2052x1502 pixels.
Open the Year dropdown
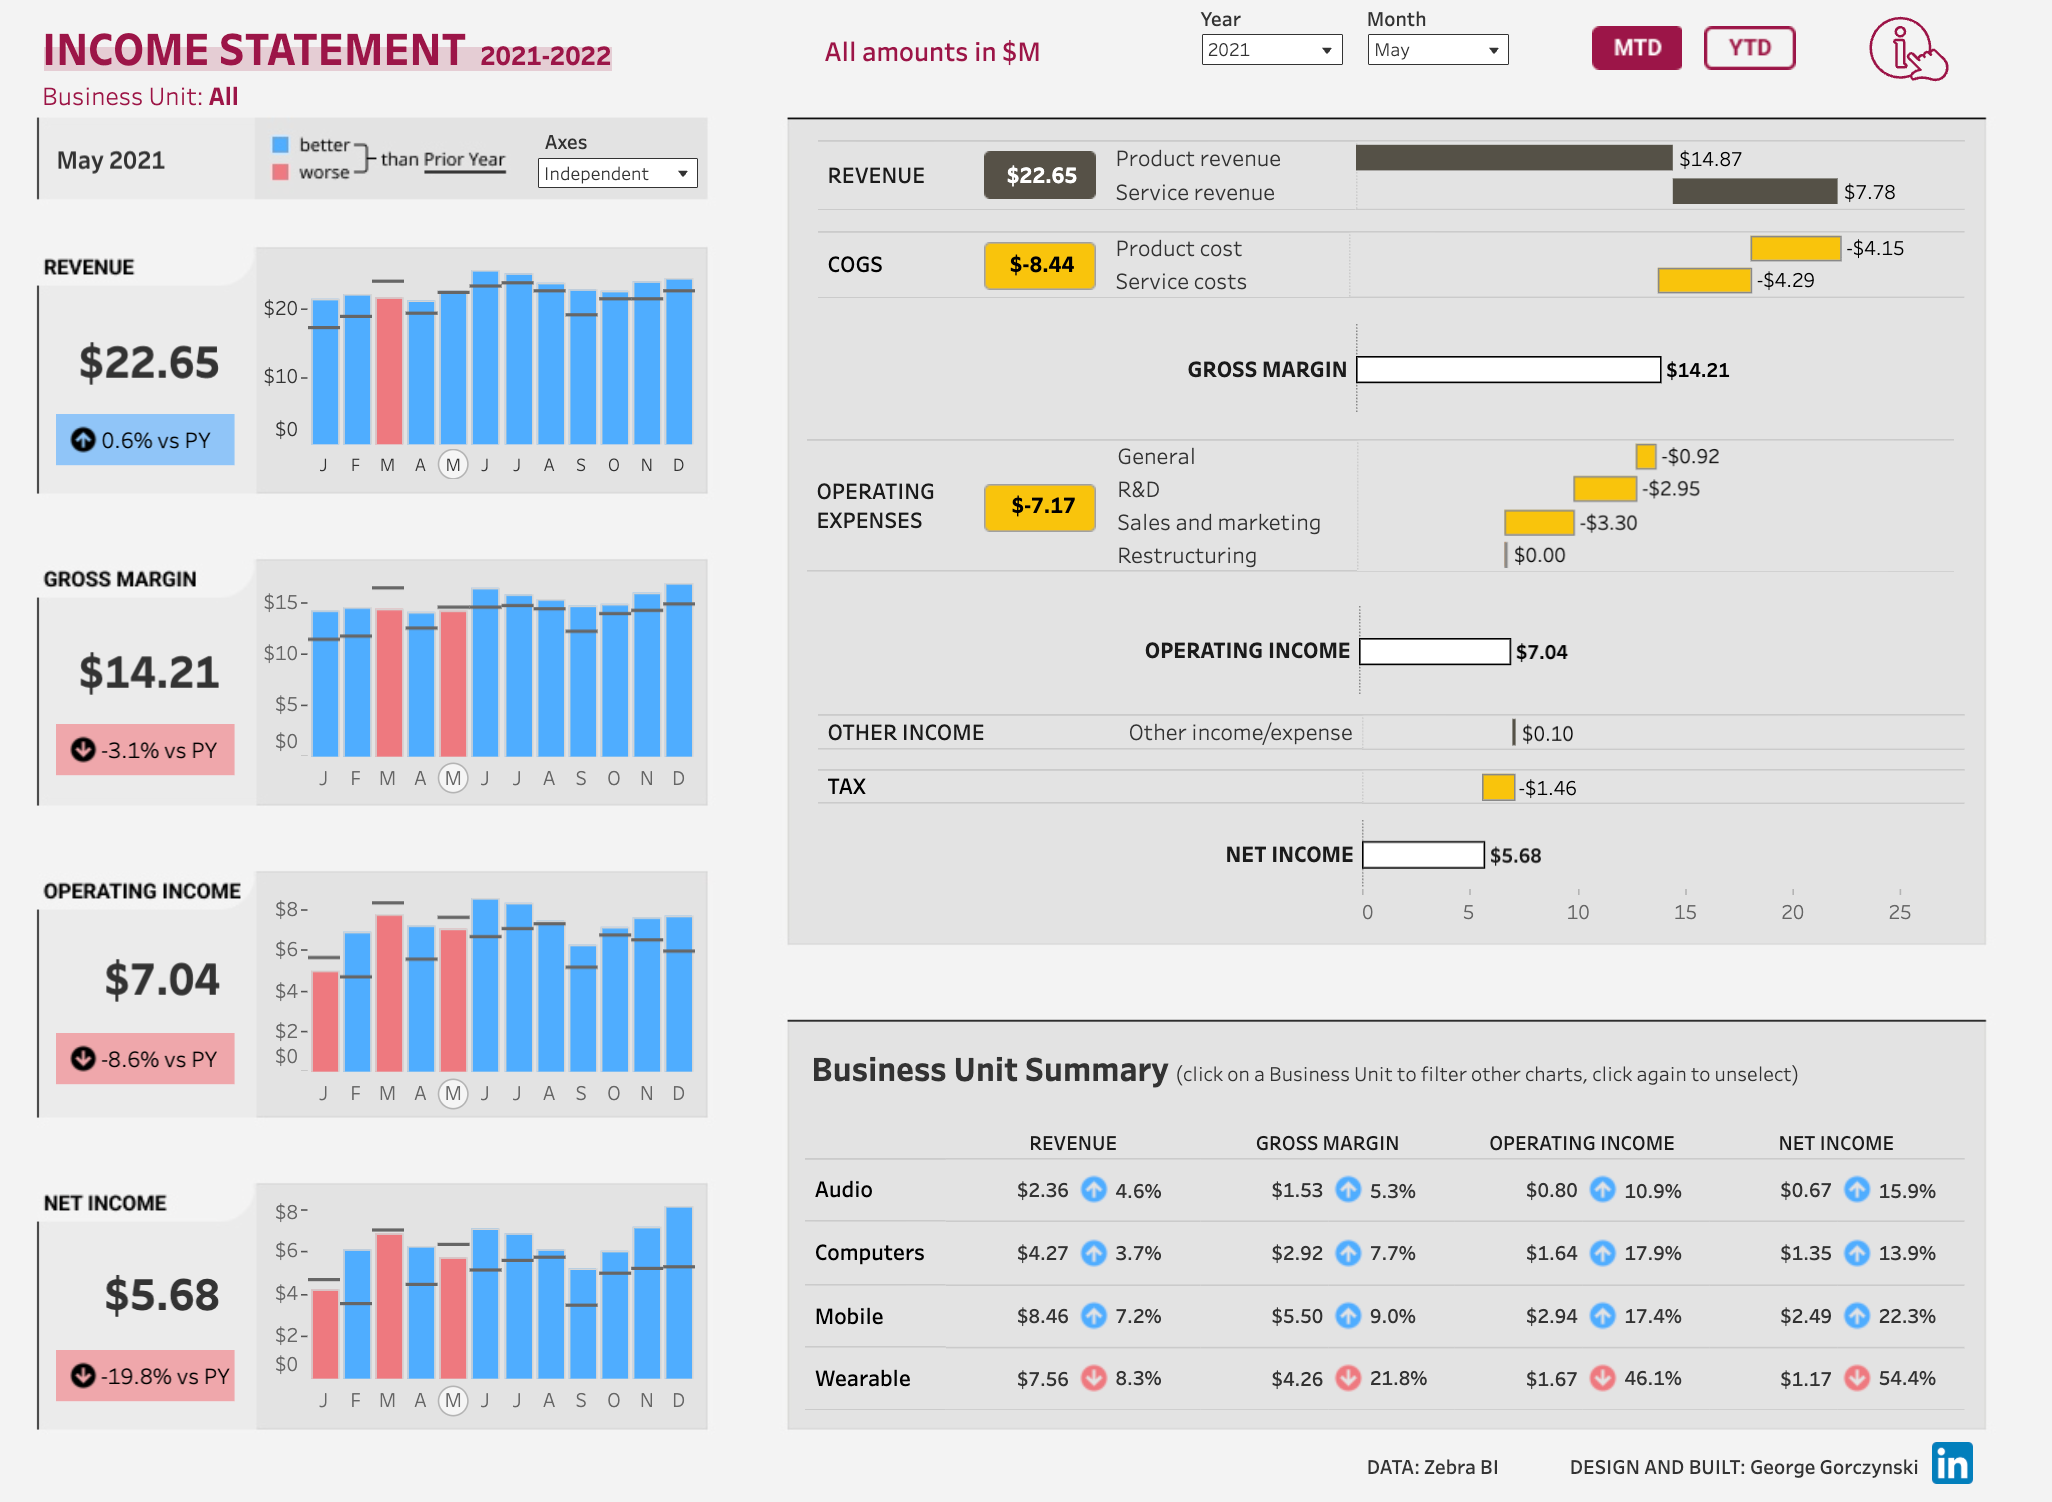pyautogui.click(x=1271, y=50)
